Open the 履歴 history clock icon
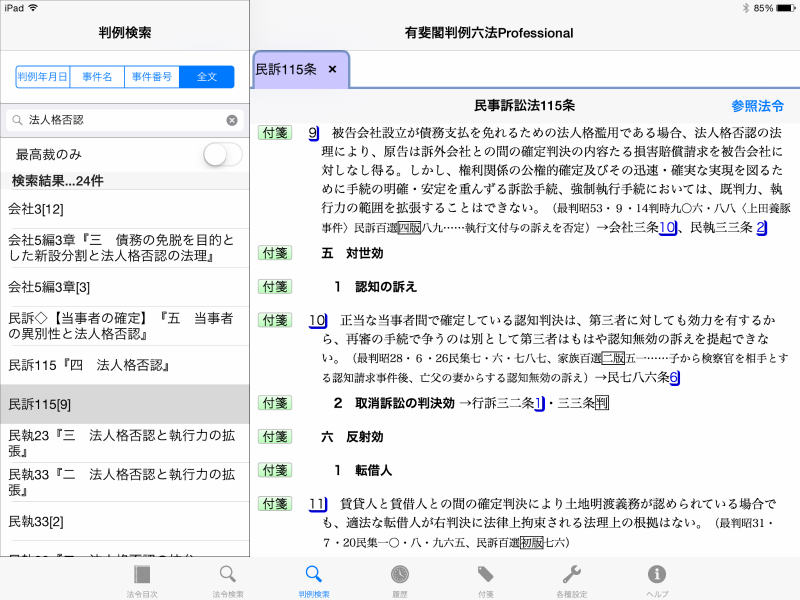Screen dimensions: 800x600 click(399, 575)
